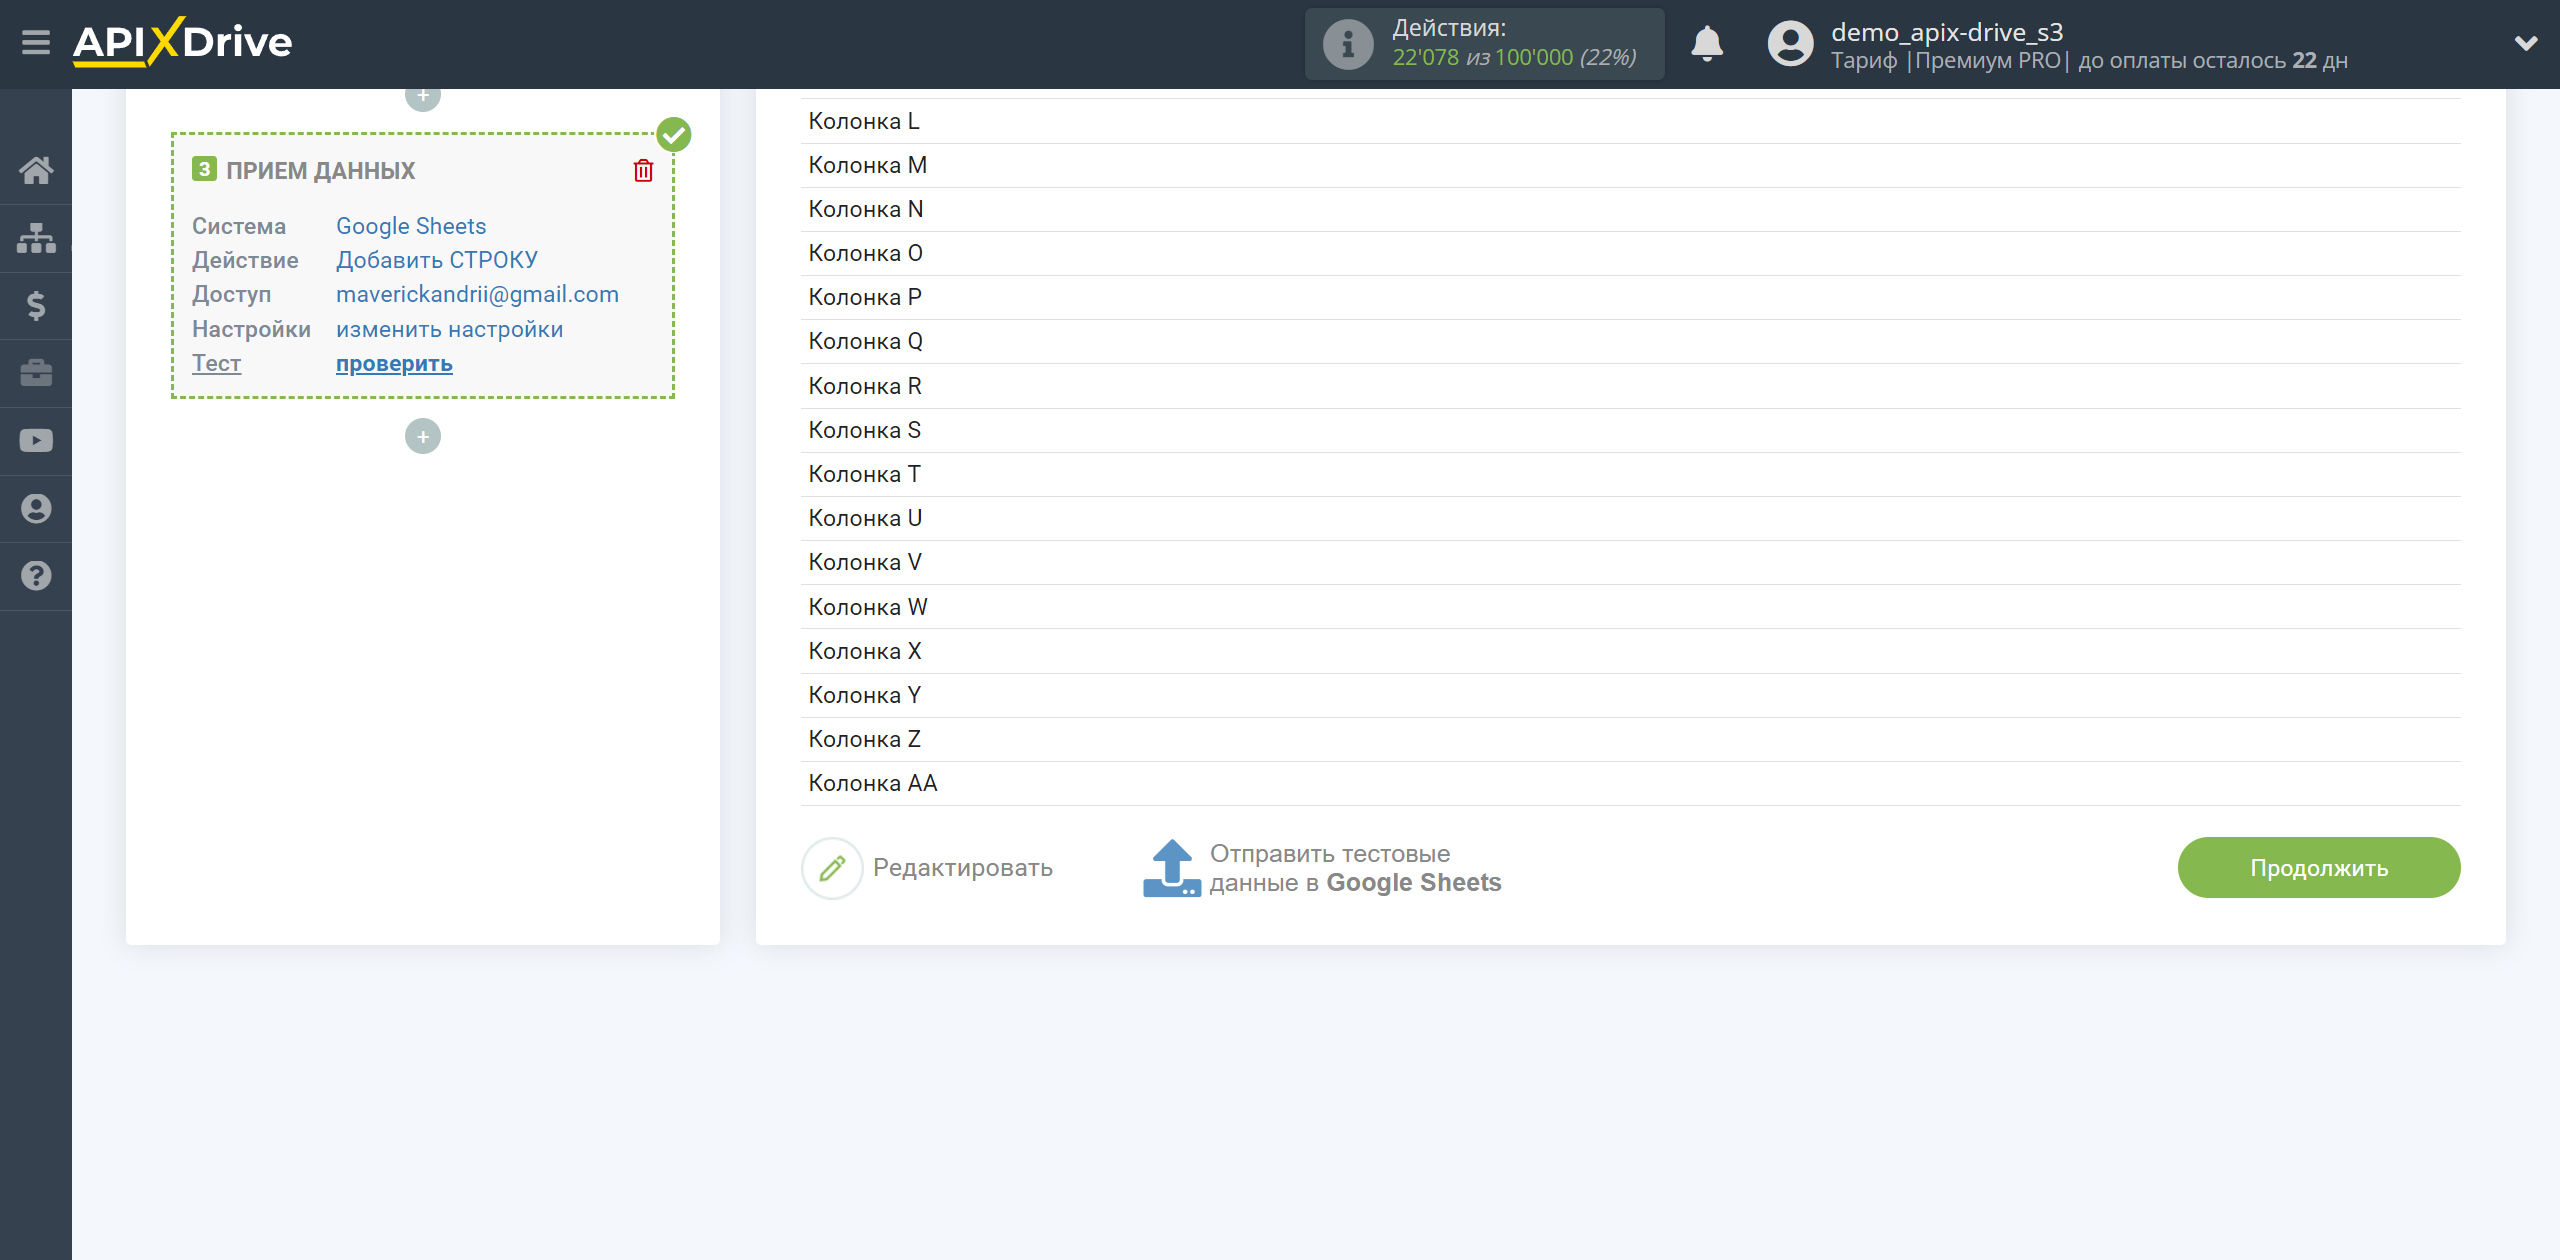Add step below data receiving block
This screenshot has height=1260, width=2560.
coord(423,436)
